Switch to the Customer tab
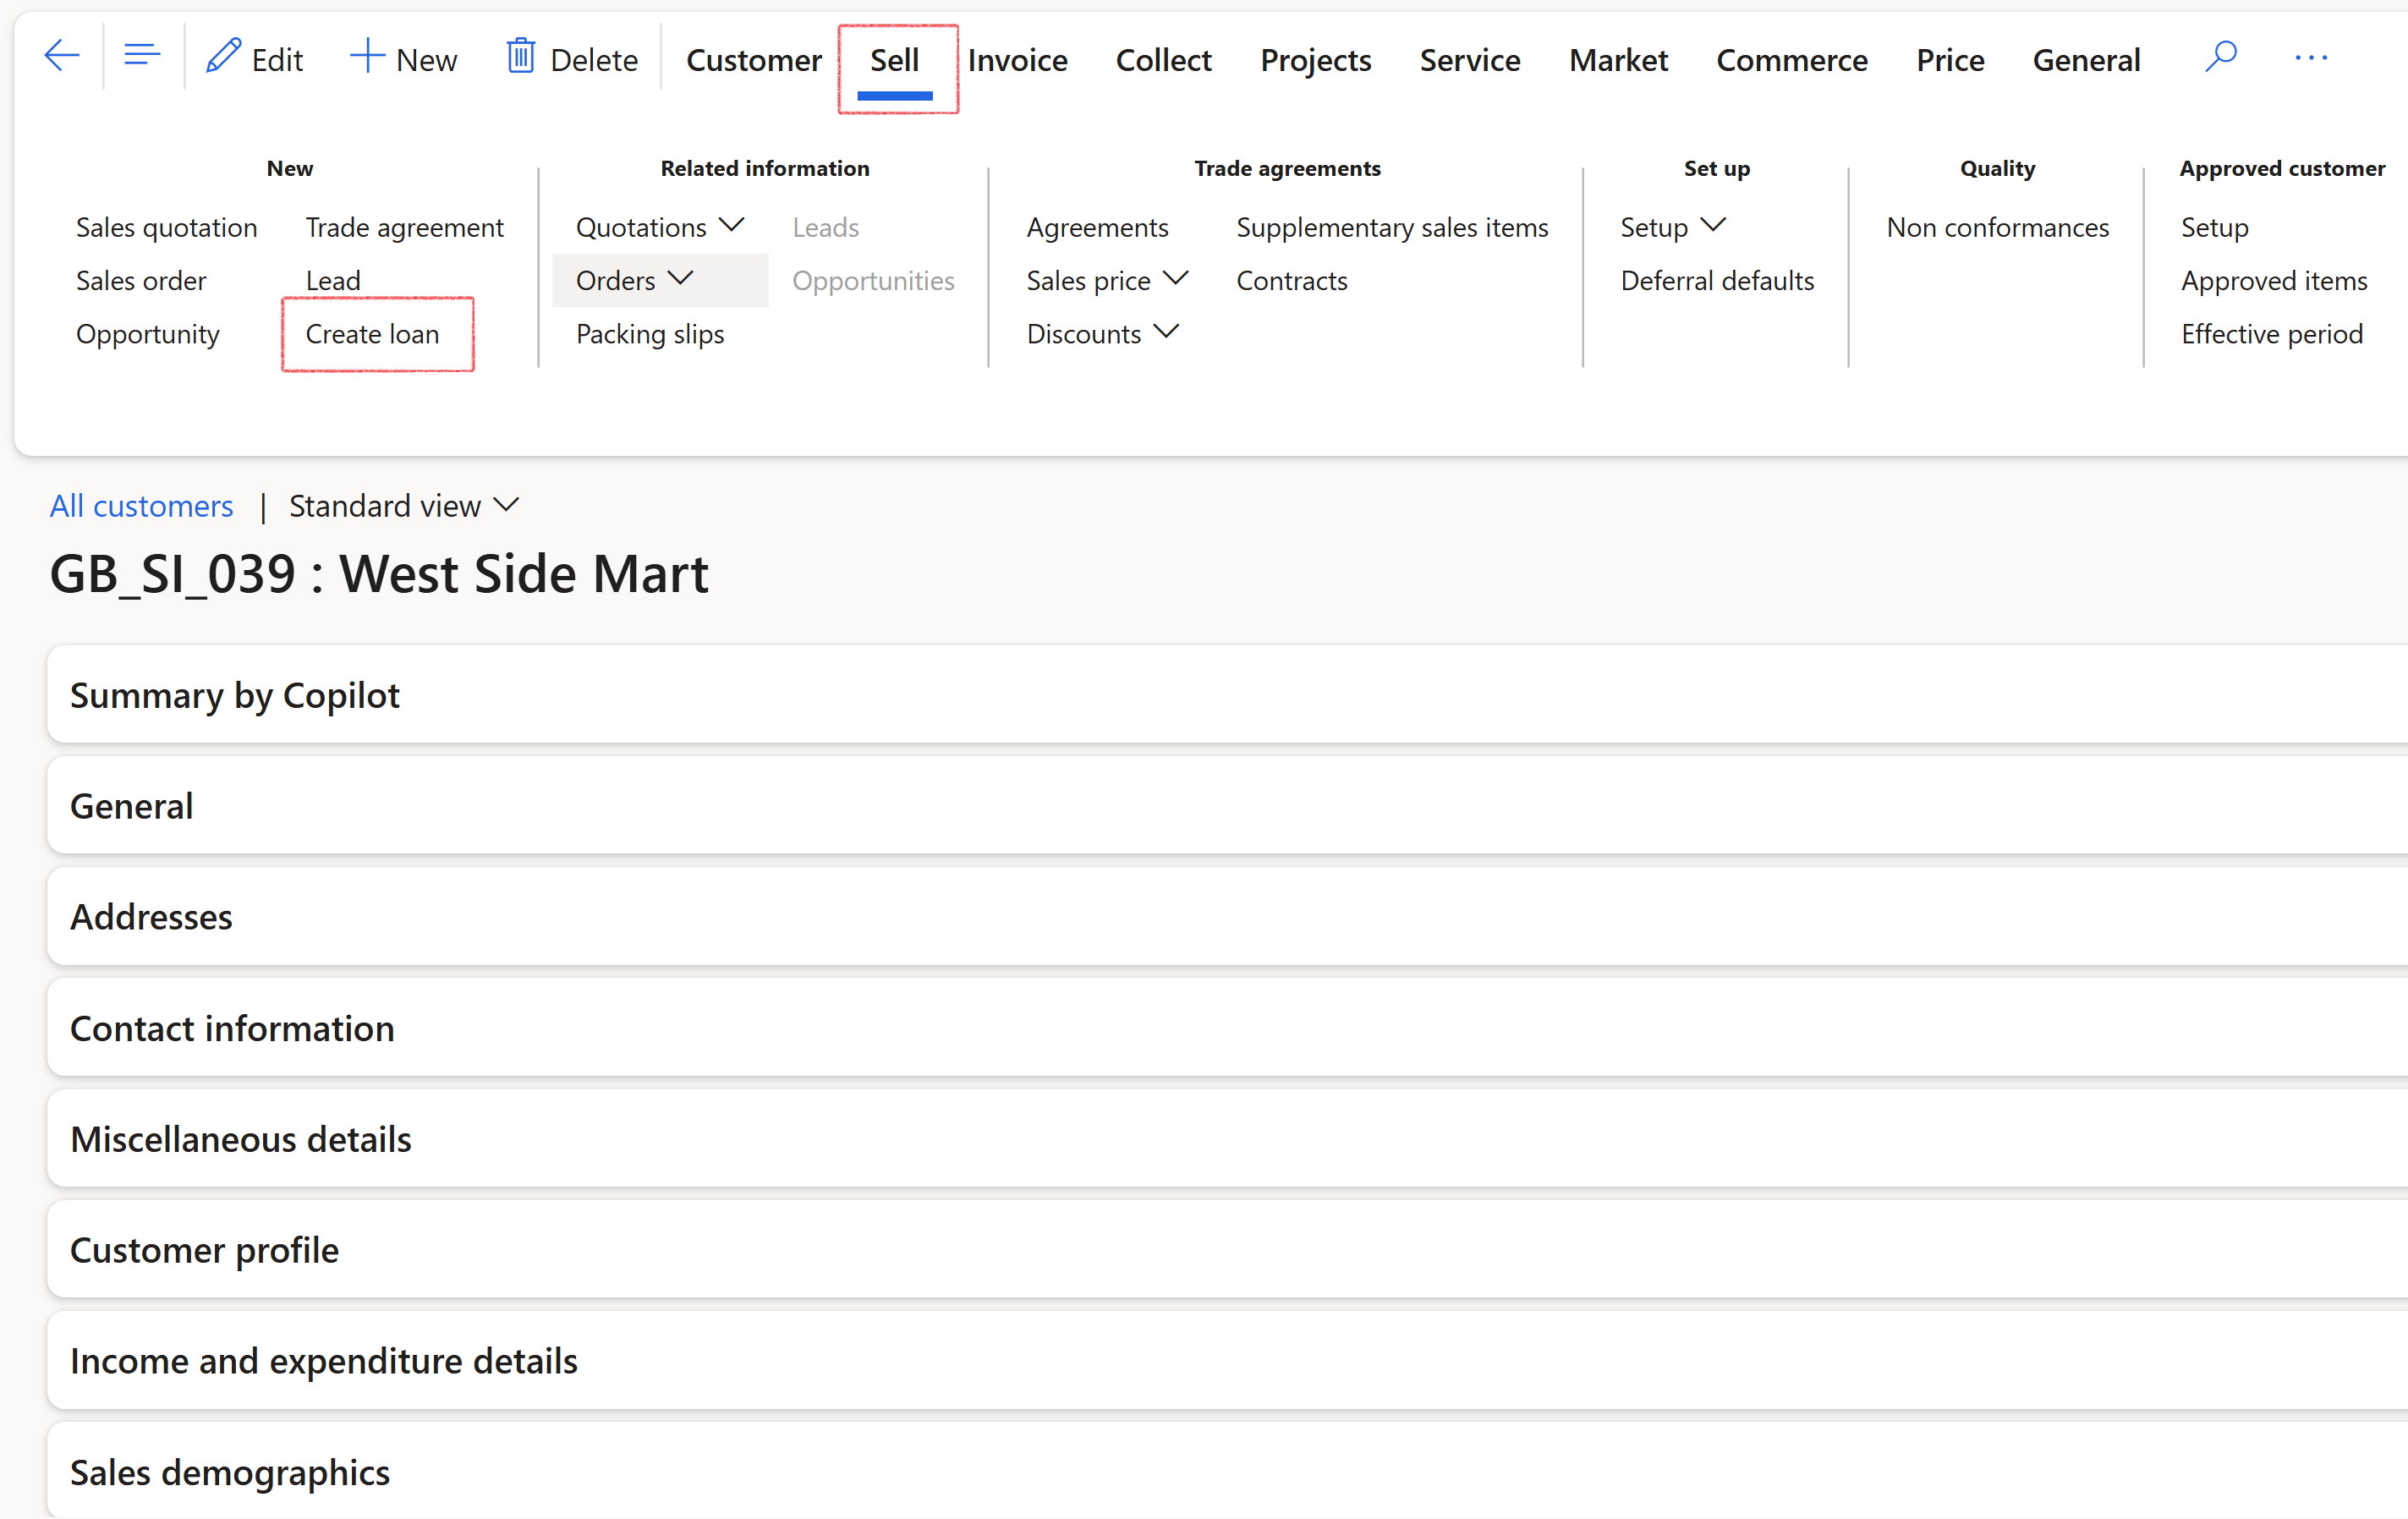This screenshot has width=2408, height=1519. point(754,60)
